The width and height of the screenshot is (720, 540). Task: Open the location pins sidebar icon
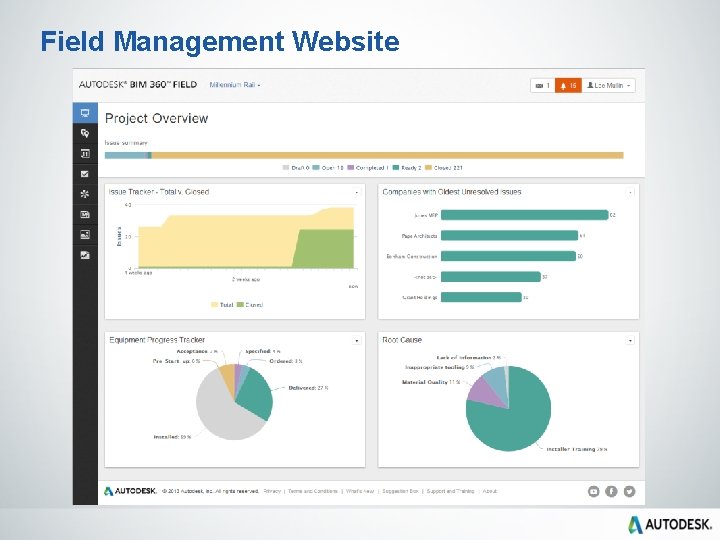coord(85,133)
